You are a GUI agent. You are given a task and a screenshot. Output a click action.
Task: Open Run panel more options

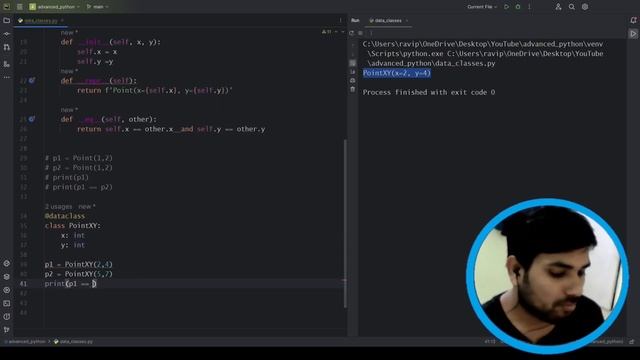click(371, 33)
